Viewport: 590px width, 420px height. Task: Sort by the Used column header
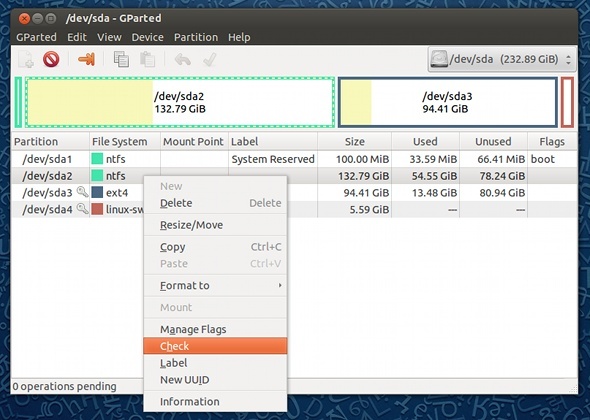[x=426, y=142]
